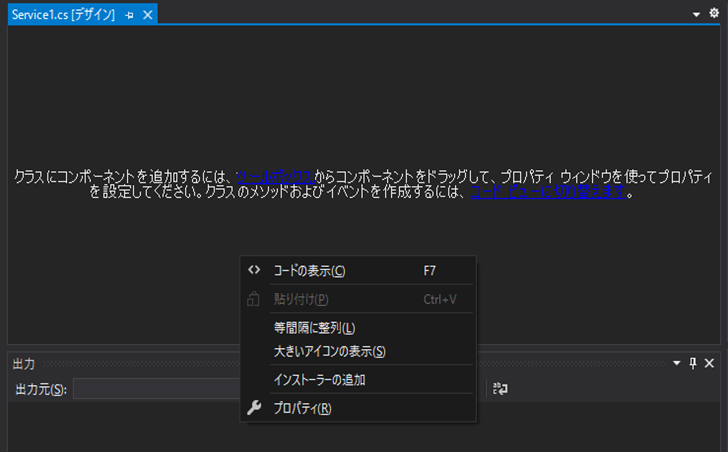Click the gear icon near tab strip
Image resolution: width=728 pixels, height=452 pixels.
tap(714, 13)
